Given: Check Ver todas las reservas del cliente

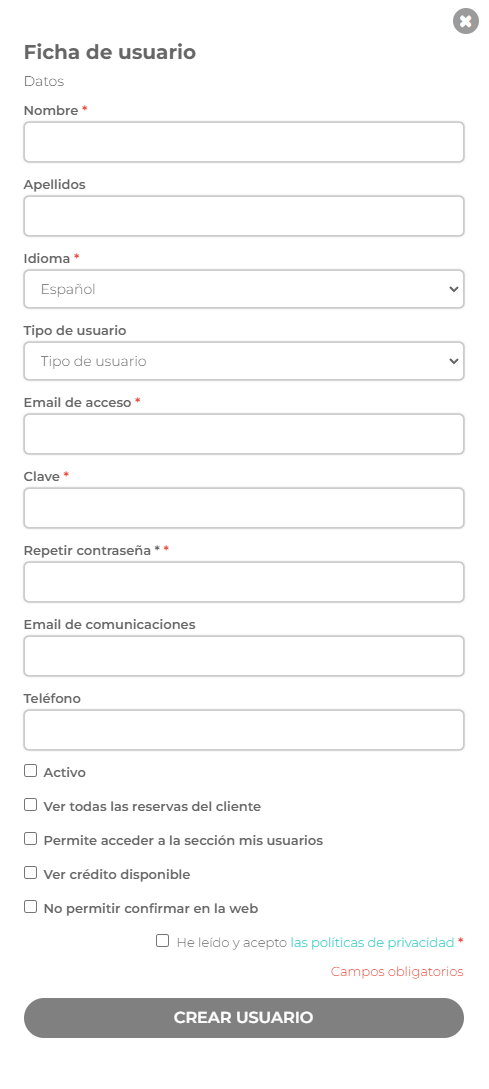Looking at the screenshot, I should pyautogui.click(x=31, y=804).
